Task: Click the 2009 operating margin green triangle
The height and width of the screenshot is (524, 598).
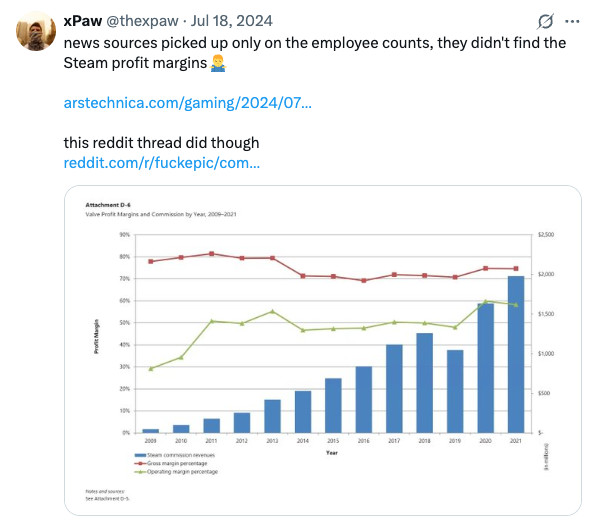Action: point(151,368)
